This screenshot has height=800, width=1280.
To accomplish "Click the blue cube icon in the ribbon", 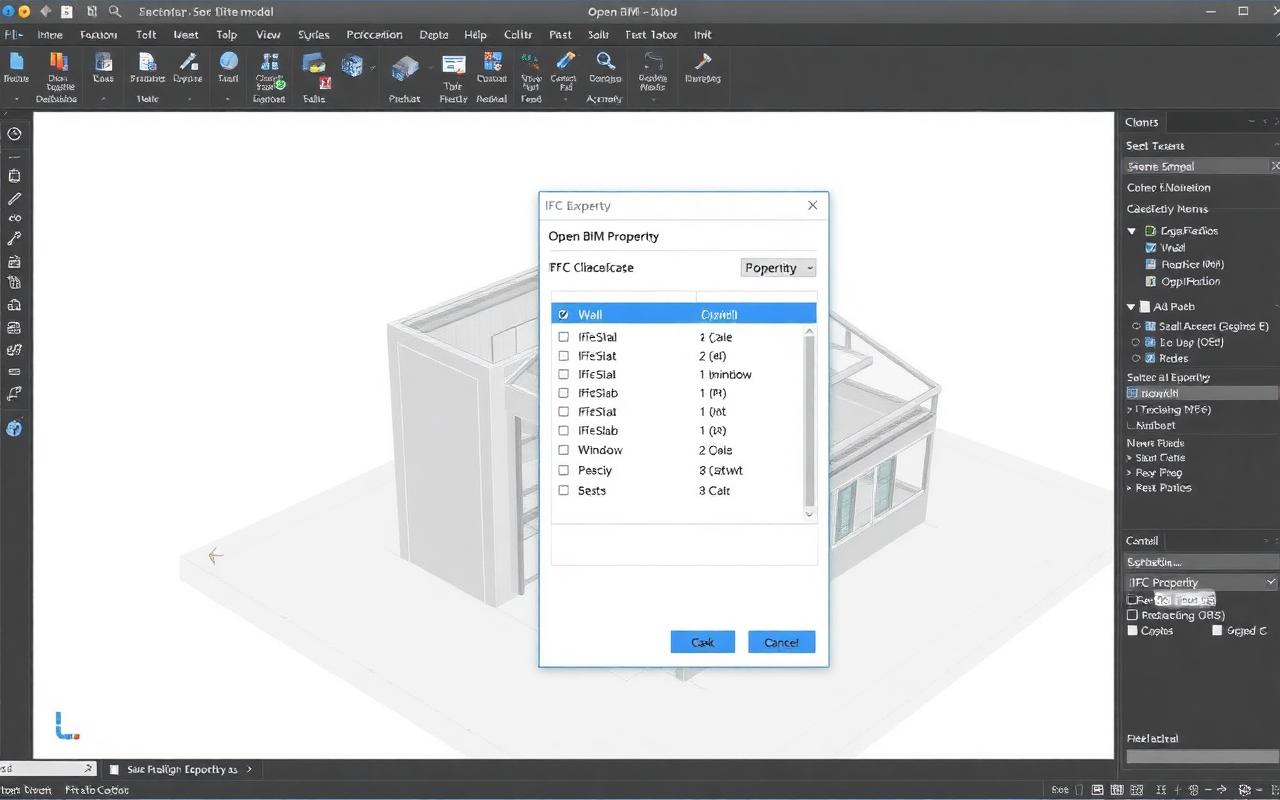I will [x=352, y=66].
